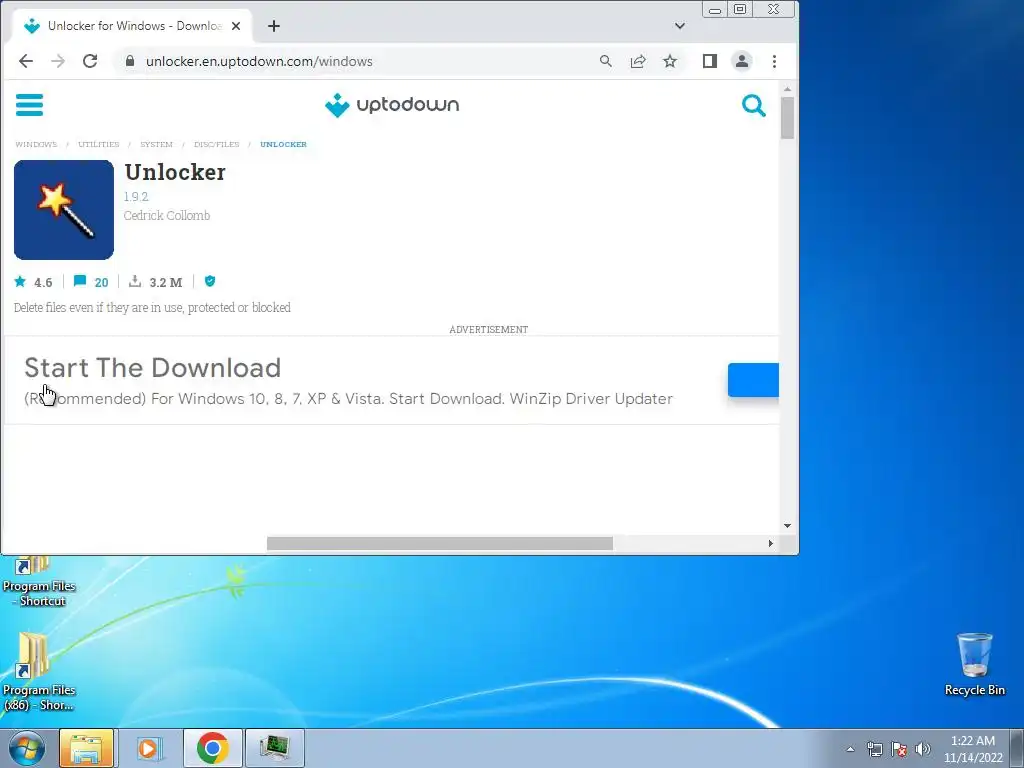Click the padlock site info icon
This screenshot has width=1024, height=768.
(x=130, y=61)
